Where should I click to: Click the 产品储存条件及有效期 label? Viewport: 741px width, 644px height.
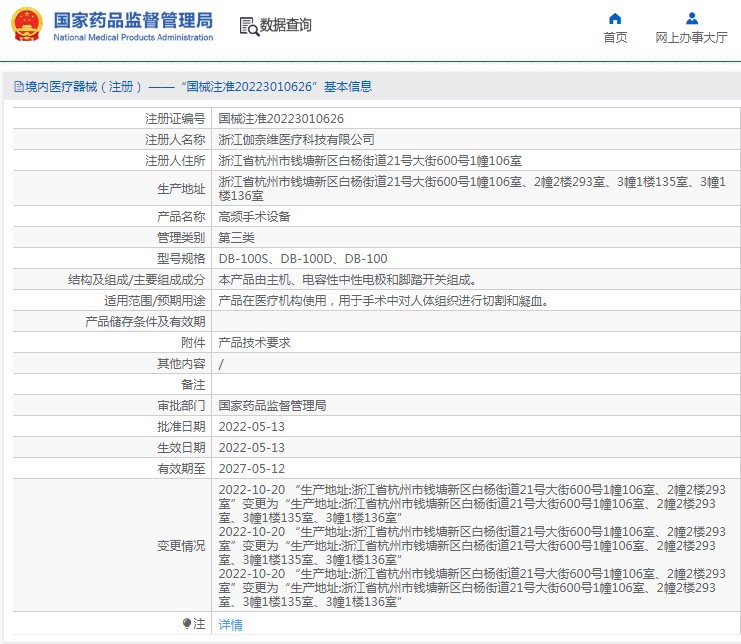[145, 322]
